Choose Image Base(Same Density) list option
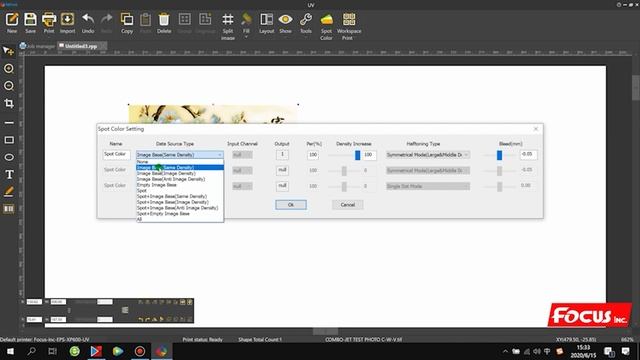The height and width of the screenshot is (360, 640). click(x=180, y=167)
